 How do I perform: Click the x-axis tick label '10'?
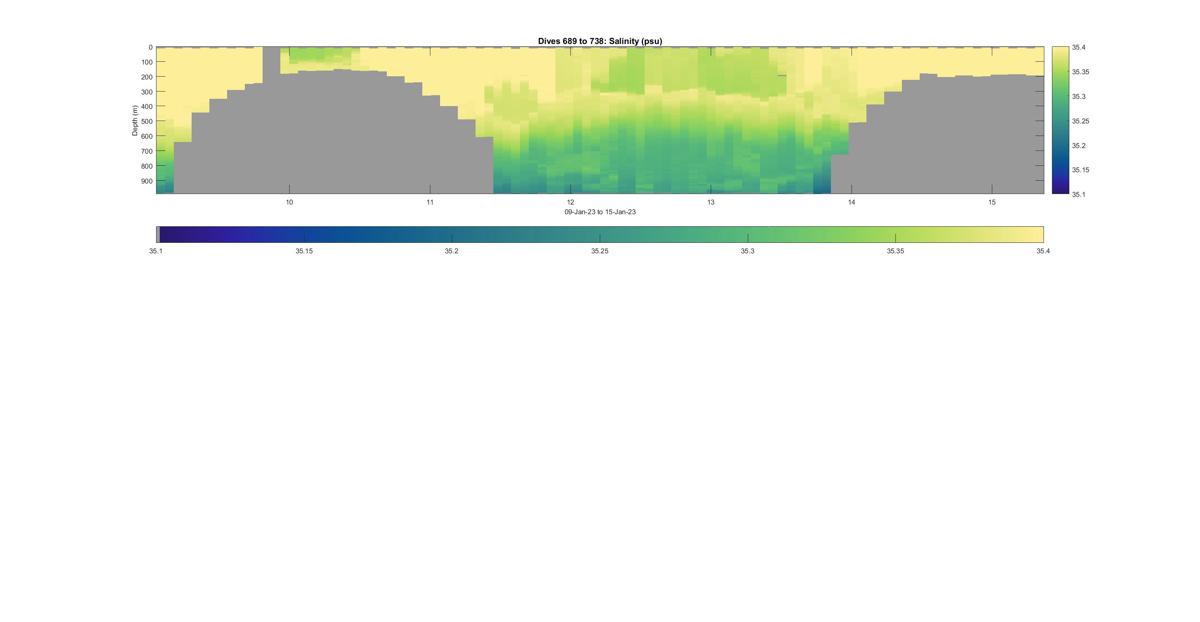pyautogui.click(x=289, y=202)
